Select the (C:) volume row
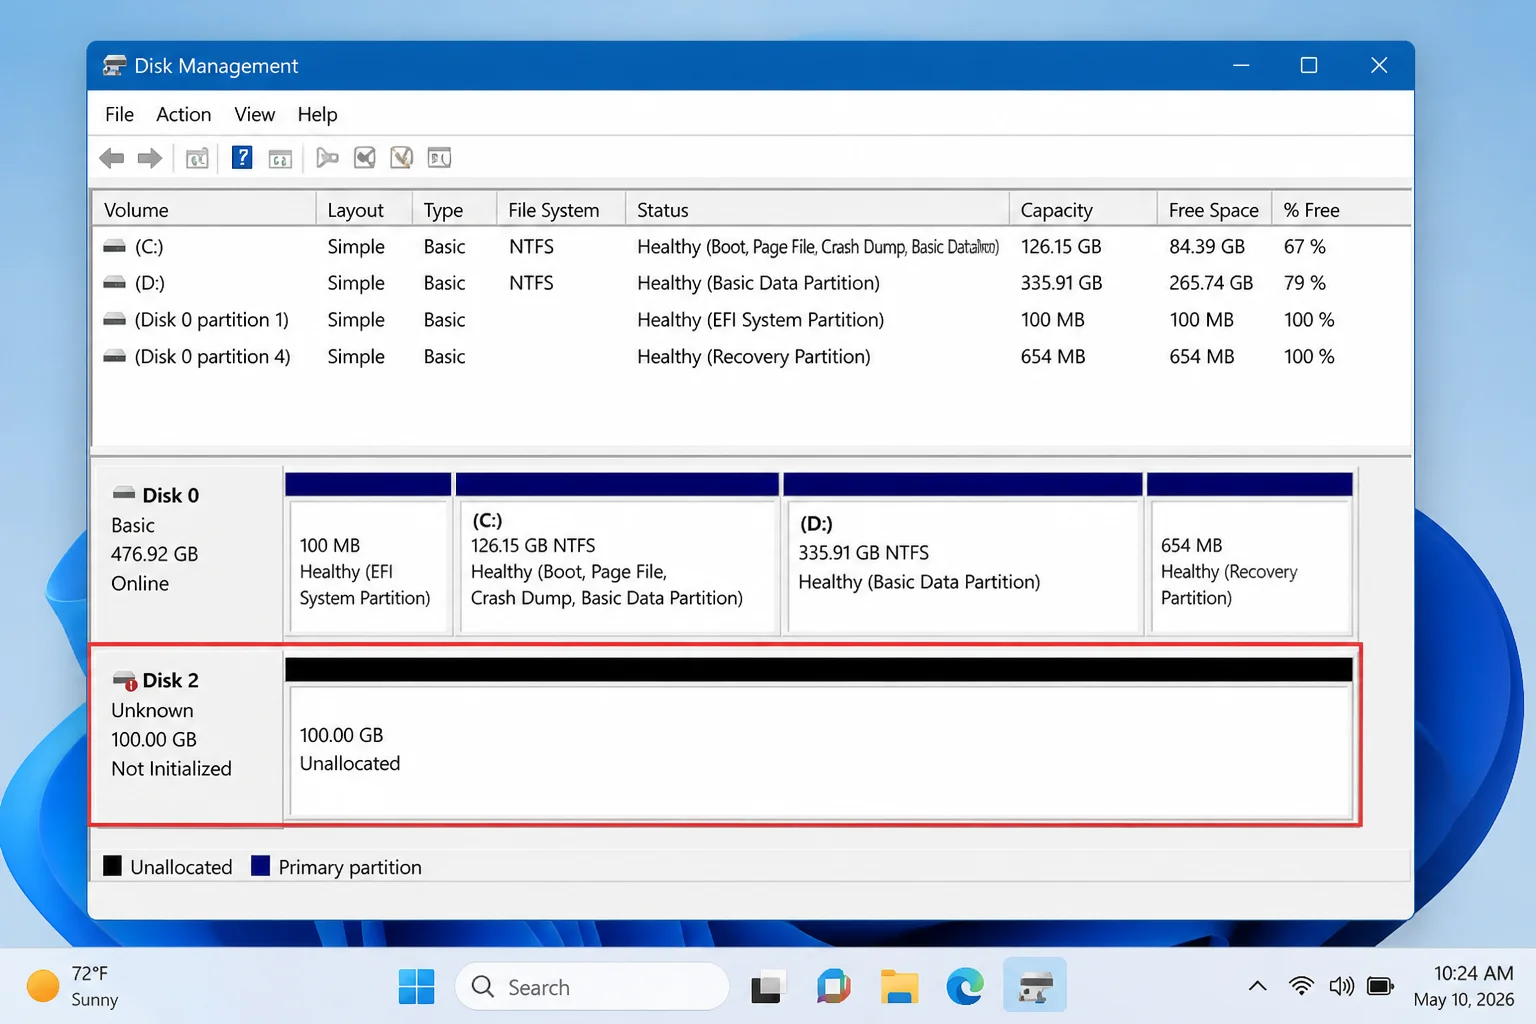 (x=751, y=246)
